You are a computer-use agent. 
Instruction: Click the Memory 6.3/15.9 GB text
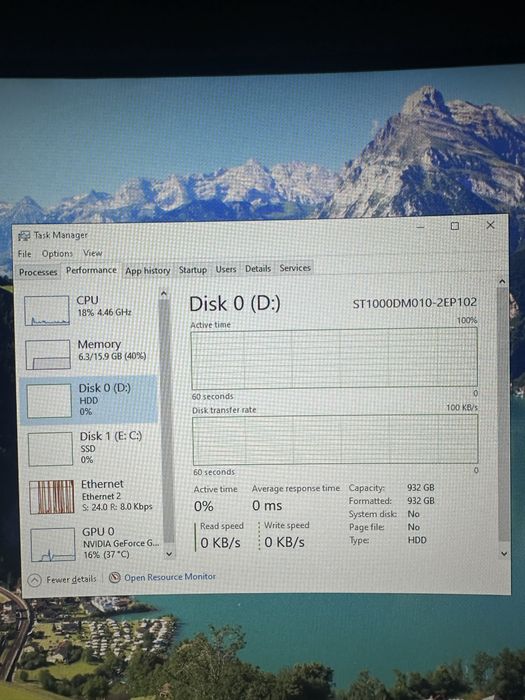click(112, 356)
